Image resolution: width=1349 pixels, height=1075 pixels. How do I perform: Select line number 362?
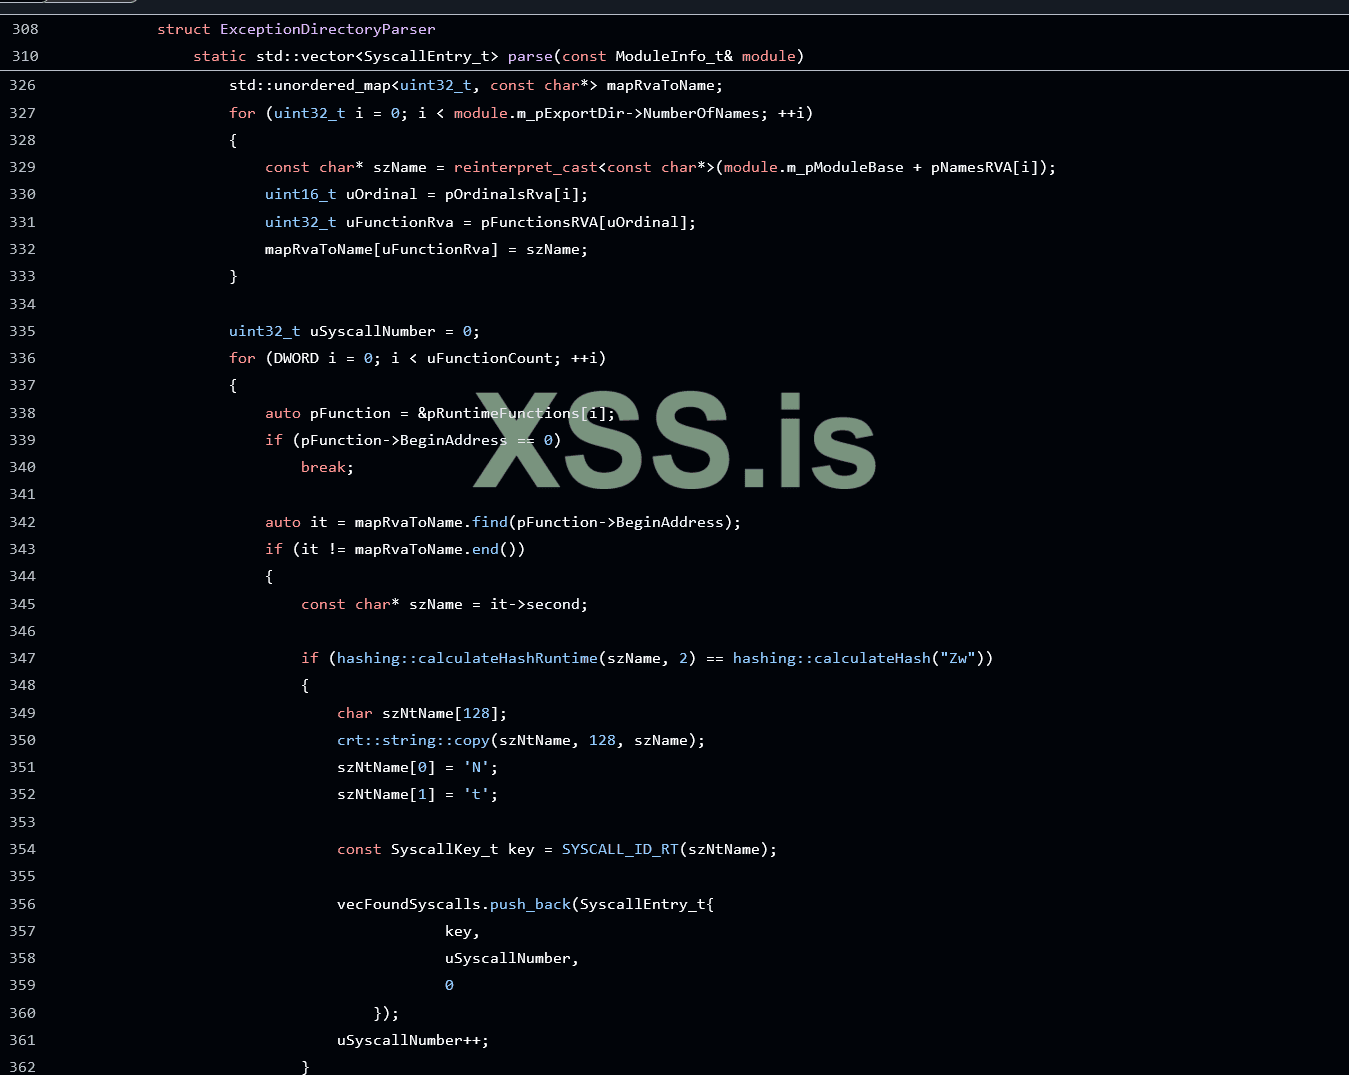click(22, 1067)
